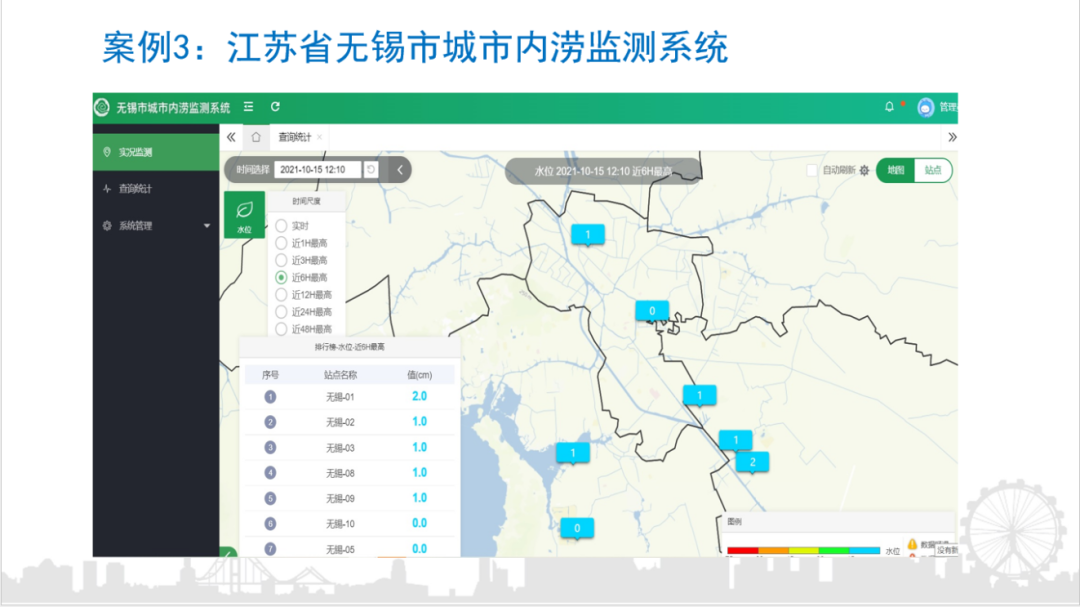Click the red legend color segment
Screen dimensions: 1080x607
pyautogui.click(x=742, y=551)
